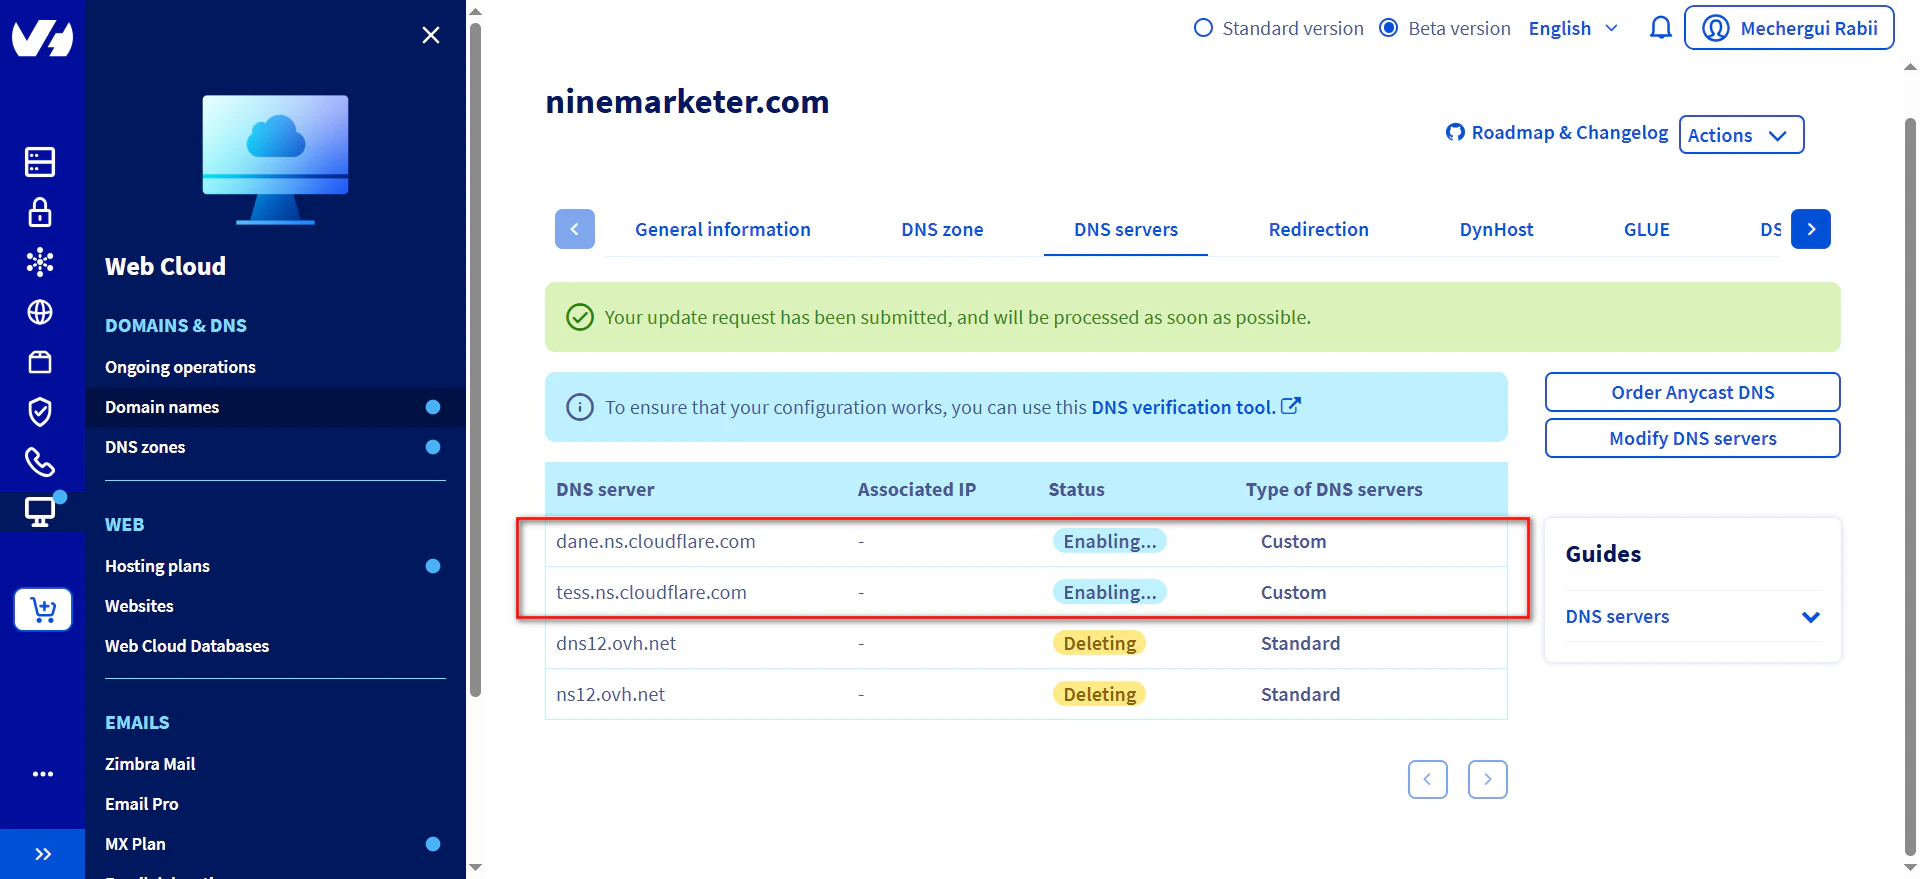Click dane.ns.cloudflare.com server cell
Screen dimensions: 1920x879
656,541
